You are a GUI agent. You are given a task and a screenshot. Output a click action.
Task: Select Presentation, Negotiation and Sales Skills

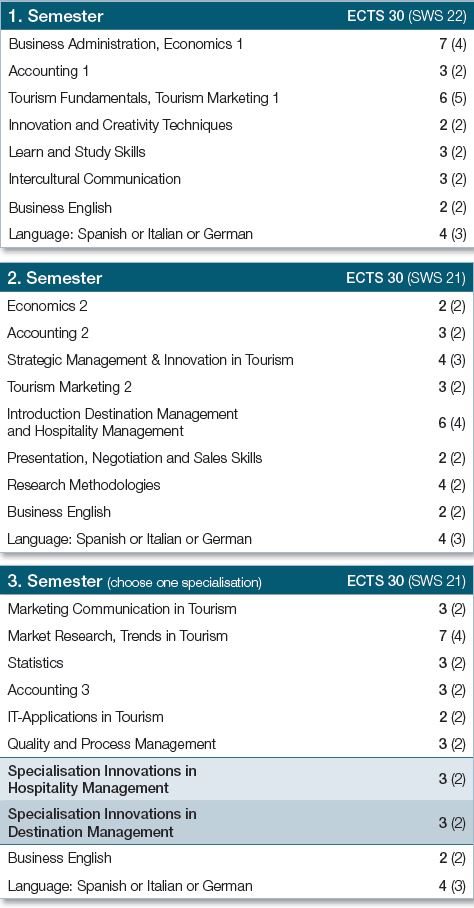coord(237,458)
